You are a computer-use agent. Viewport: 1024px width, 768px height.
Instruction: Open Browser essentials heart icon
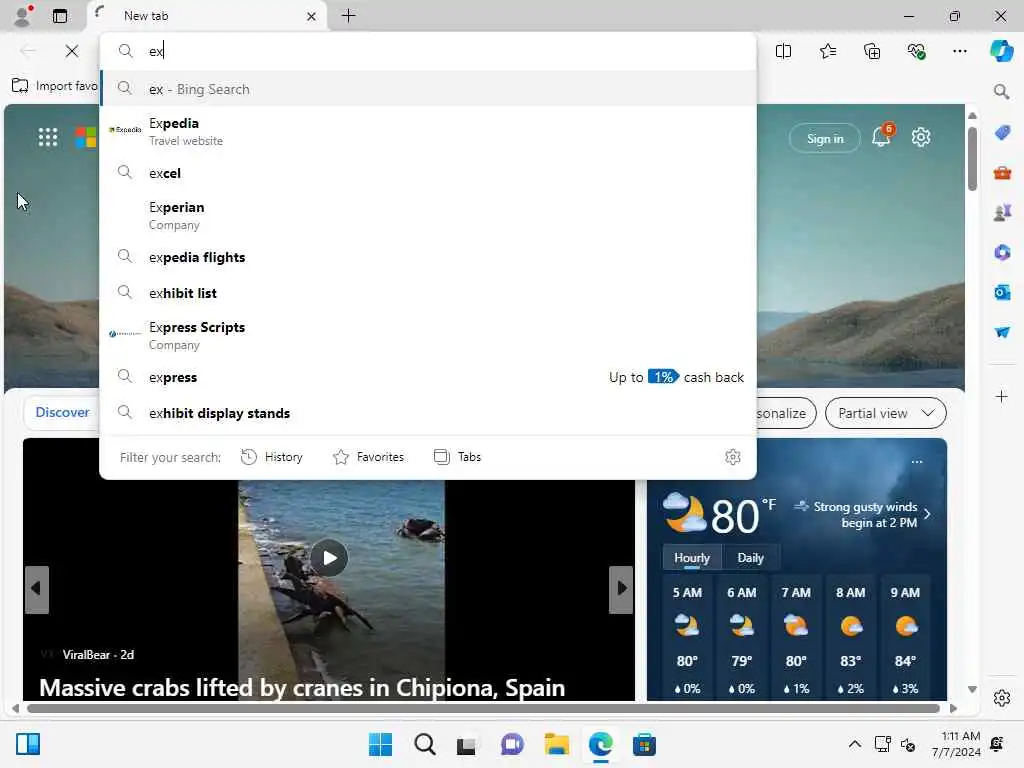(916, 51)
